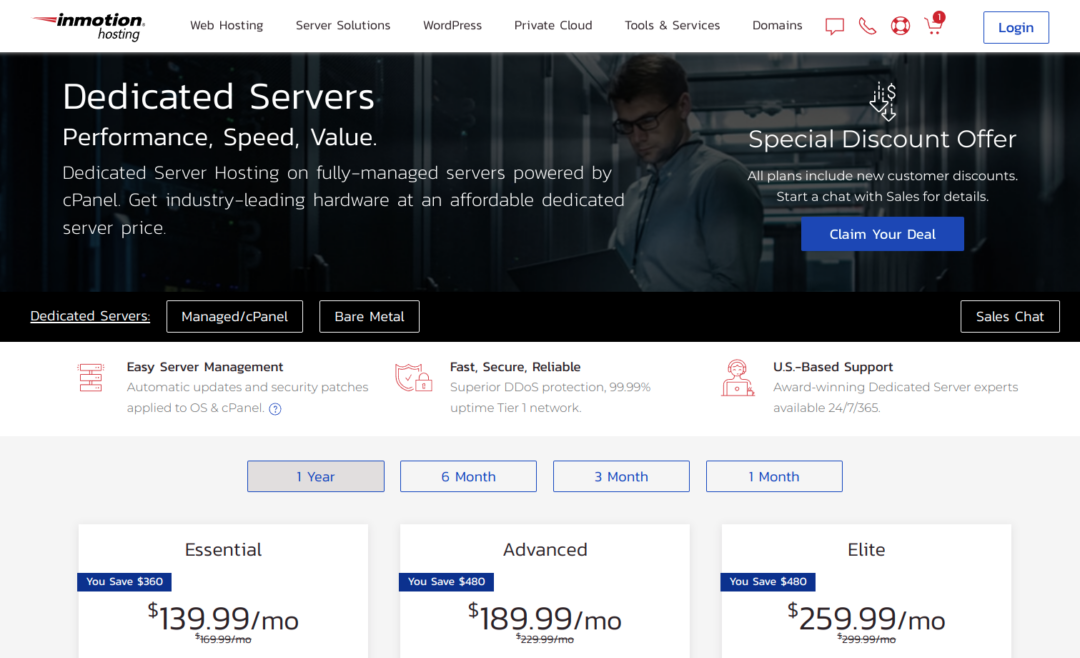Click the Fast, Secure, Reliable heading

[515, 367]
